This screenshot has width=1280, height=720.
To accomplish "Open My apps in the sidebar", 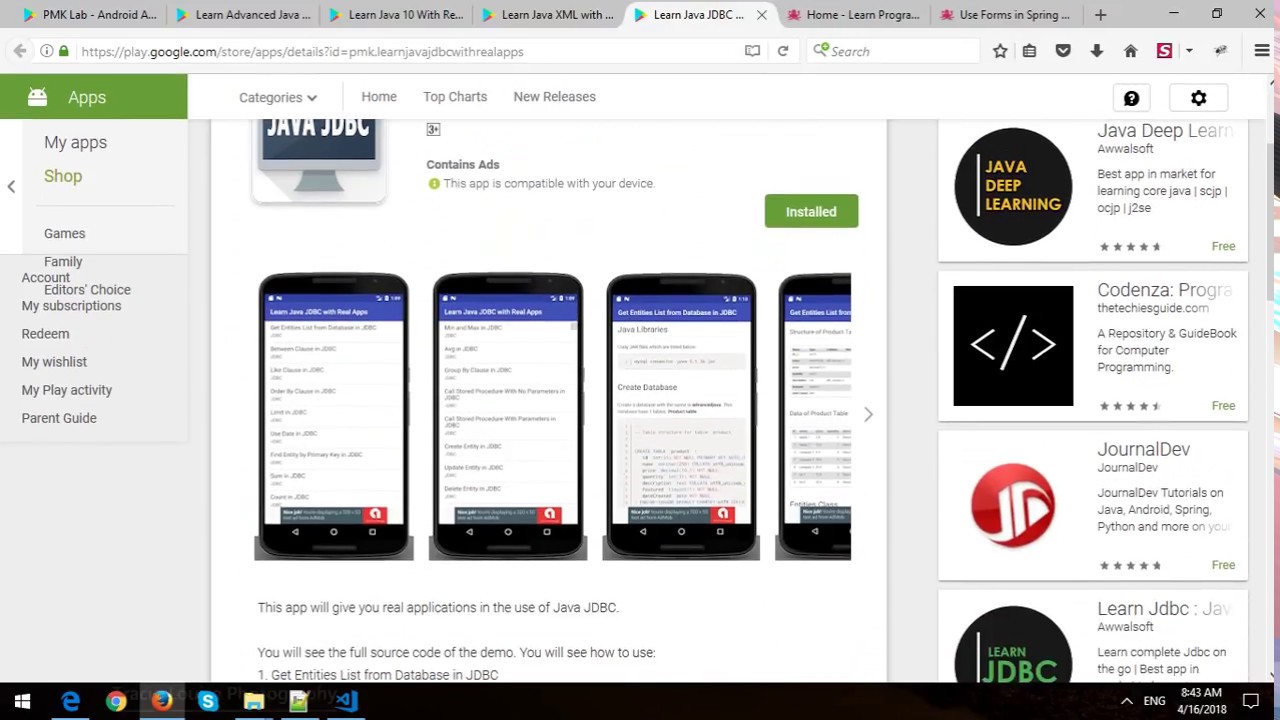I will coord(75,142).
